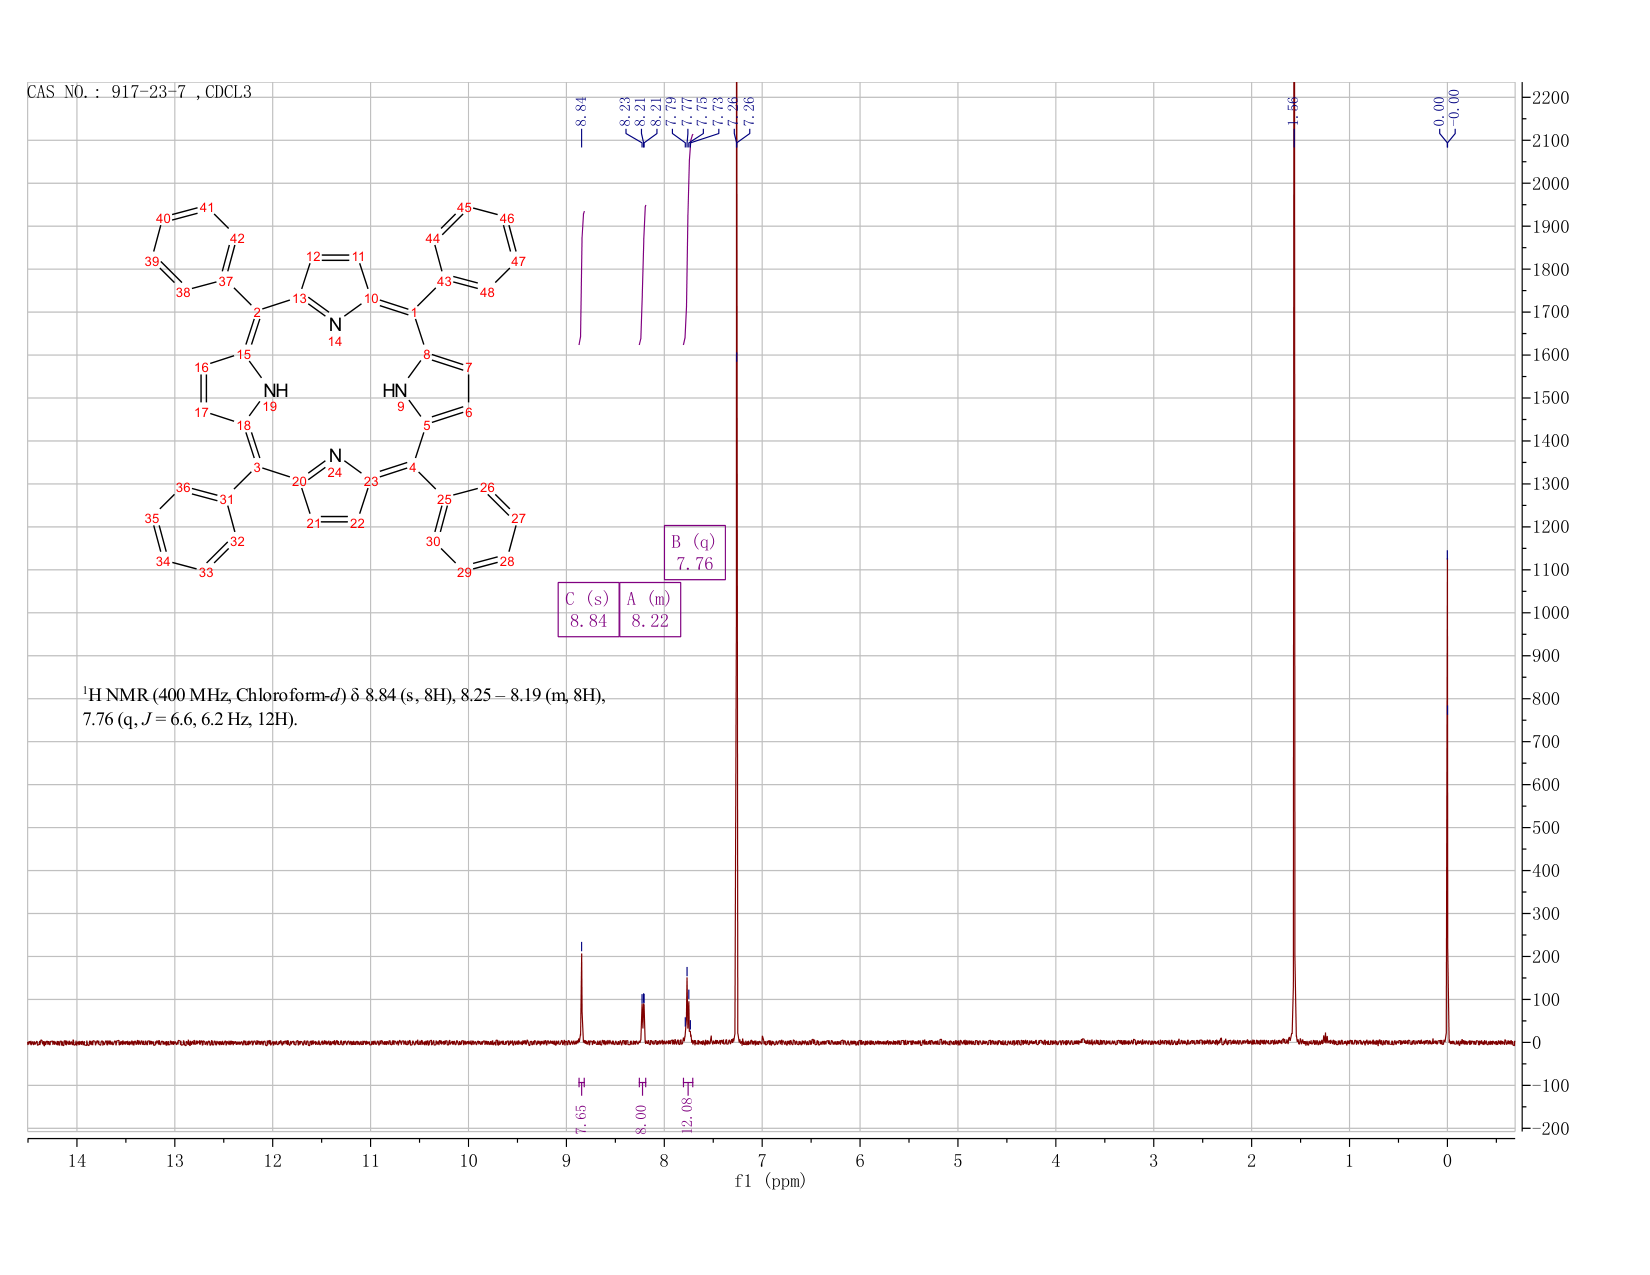This screenshot has height=1275, width=1650.
Task: Click the report line starting 7.76 (q, J = 6.6
Action: tap(190, 720)
